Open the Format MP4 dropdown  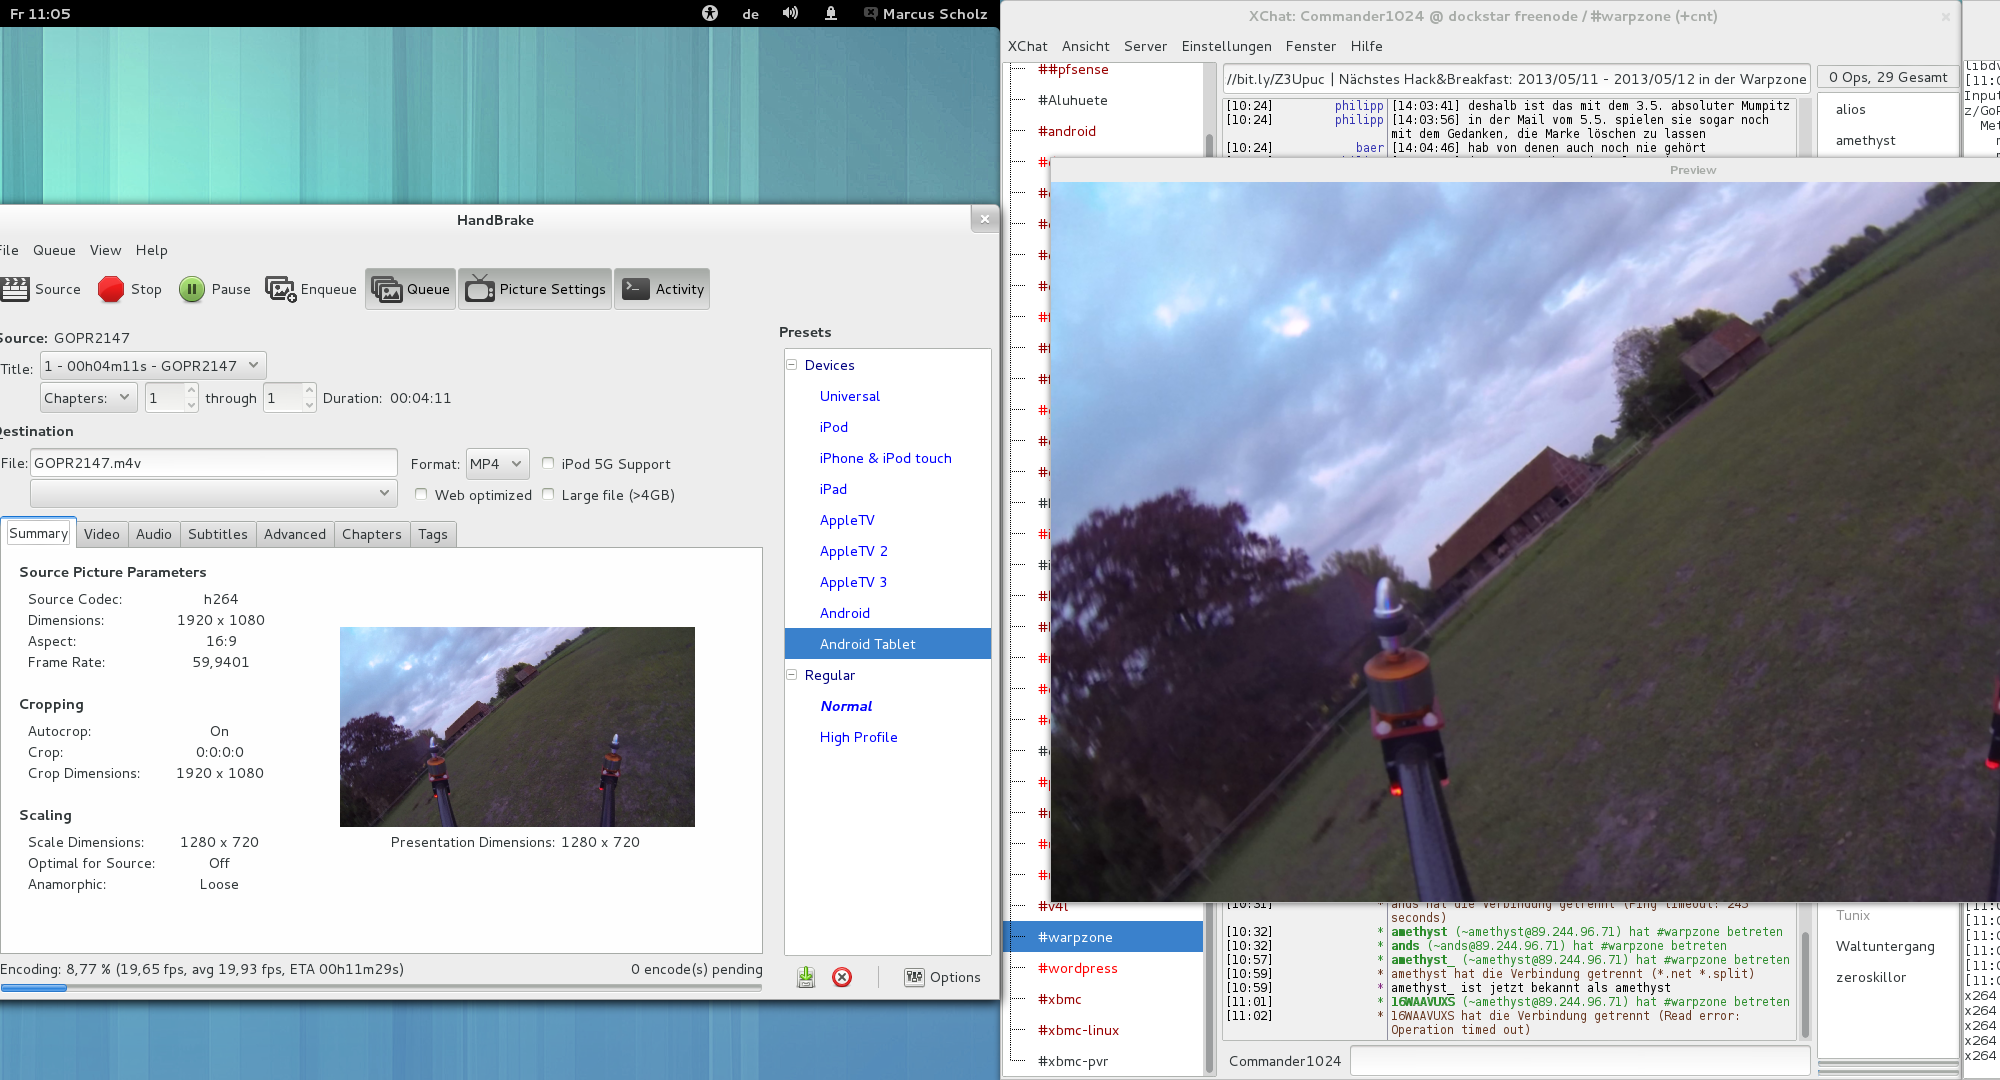pos(497,464)
